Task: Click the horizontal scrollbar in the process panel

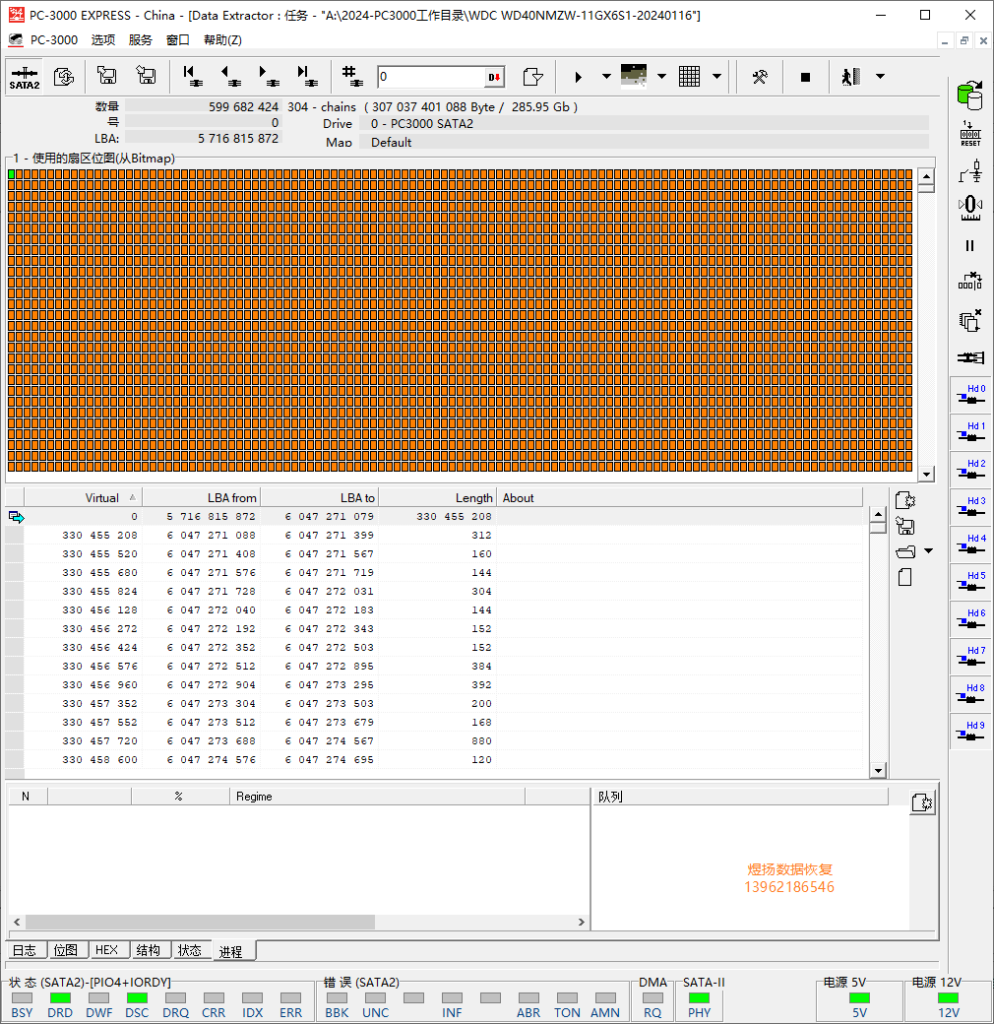Action: click(x=200, y=922)
